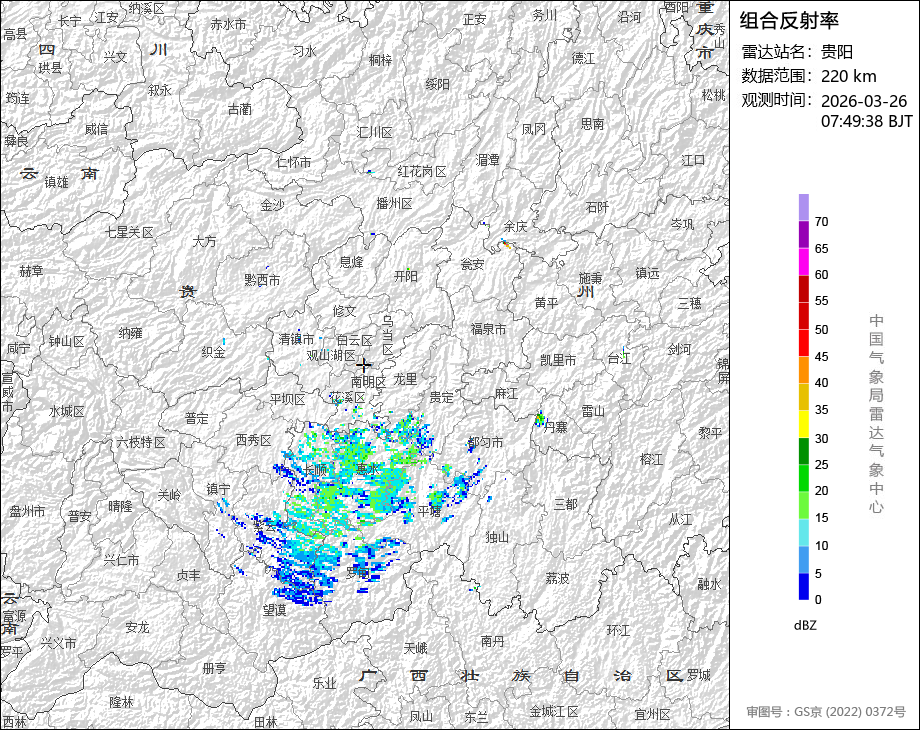Click the 西秀区 label
This screenshot has width=920, height=730.
tap(253, 440)
